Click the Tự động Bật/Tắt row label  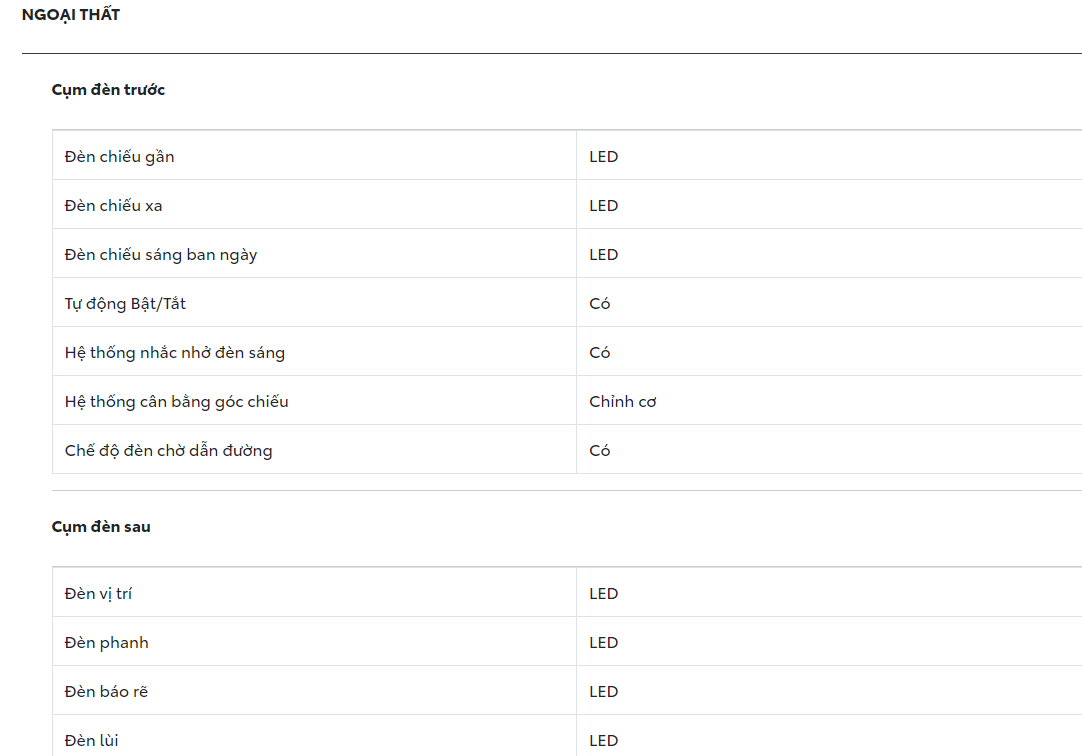click(125, 304)
